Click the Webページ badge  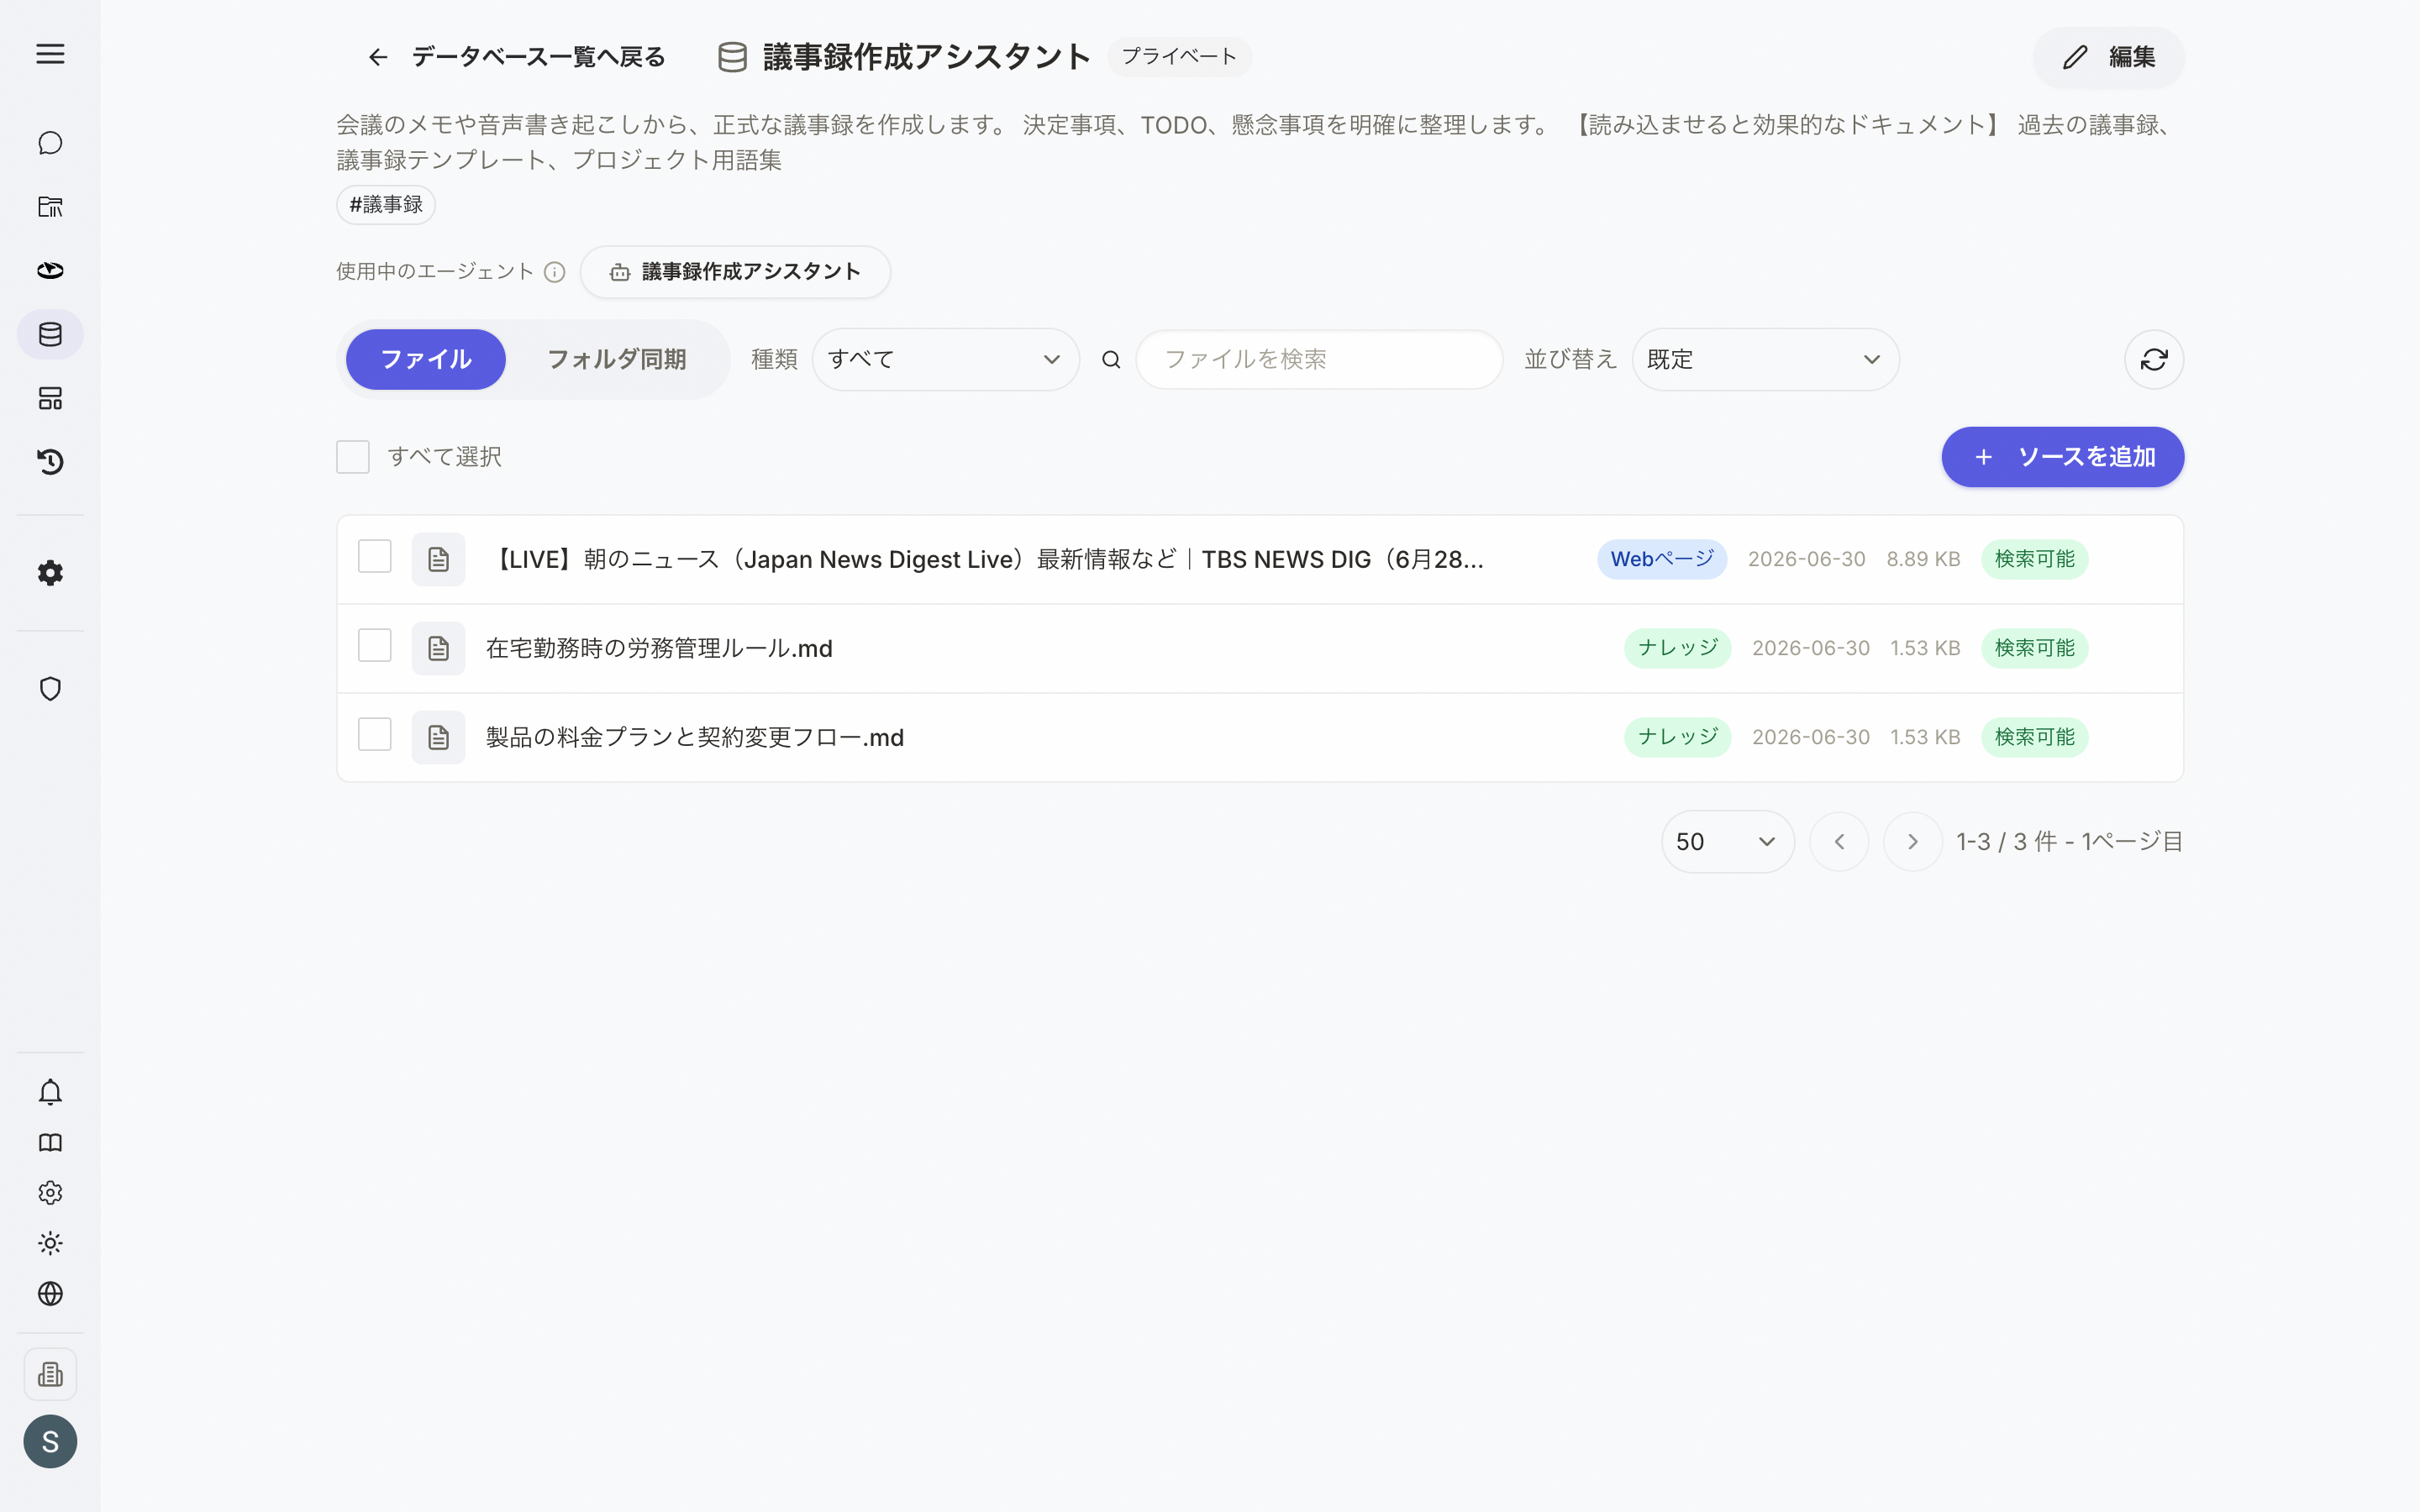click(x=1661, y=559)
